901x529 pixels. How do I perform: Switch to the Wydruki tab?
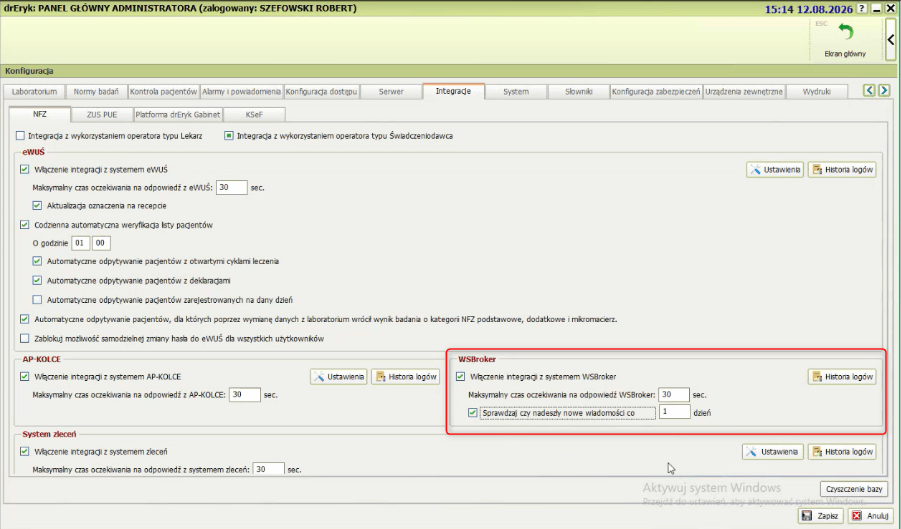[817, 91]
